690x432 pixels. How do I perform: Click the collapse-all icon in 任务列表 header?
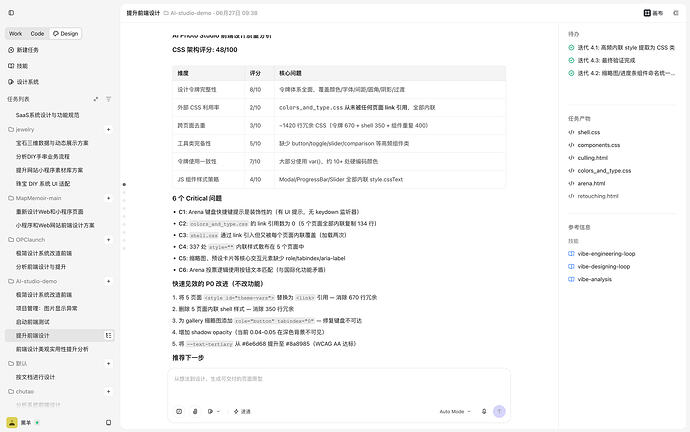96,99
